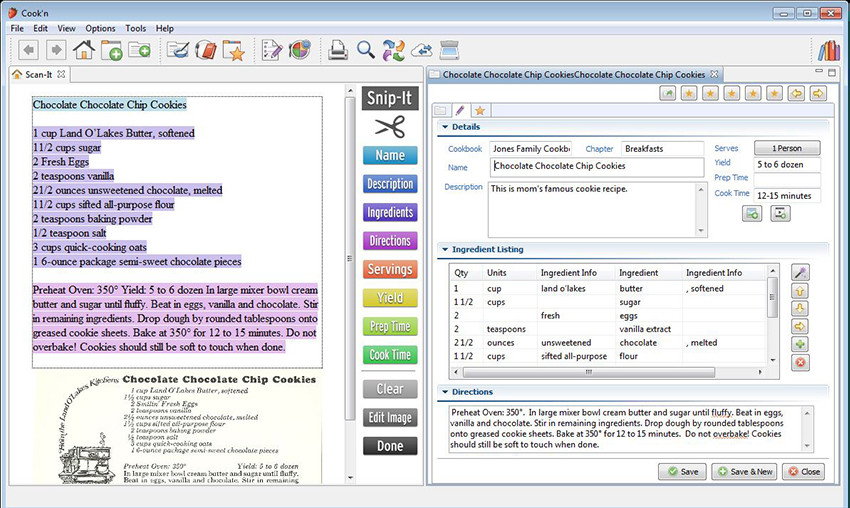Collapse the Directions section
Screen dimensions: 850x508
pos(445,392)
